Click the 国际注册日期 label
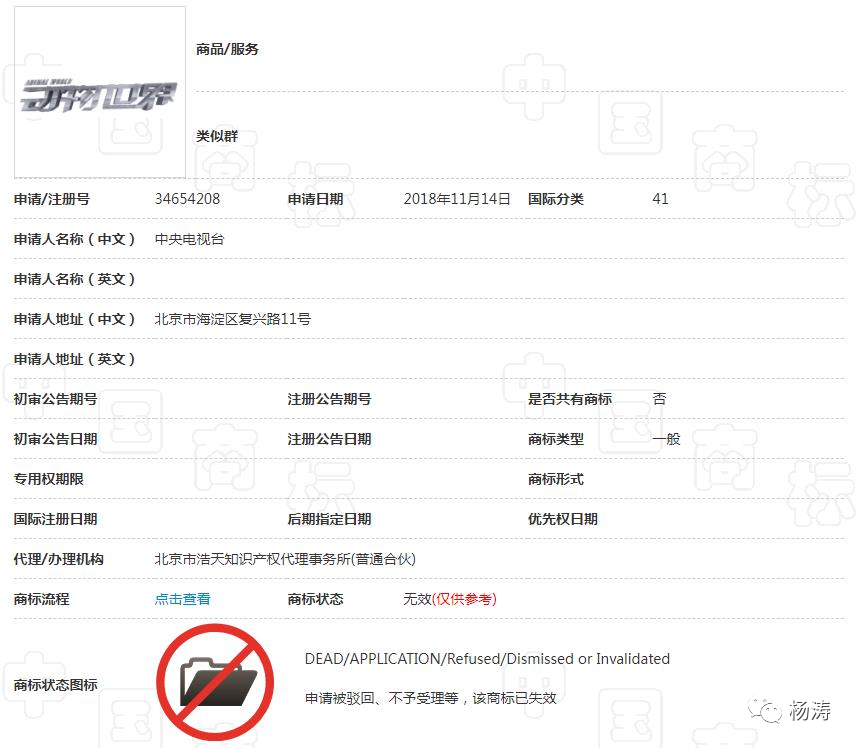This screenshot has height=748, width=858. click(55, 519)
